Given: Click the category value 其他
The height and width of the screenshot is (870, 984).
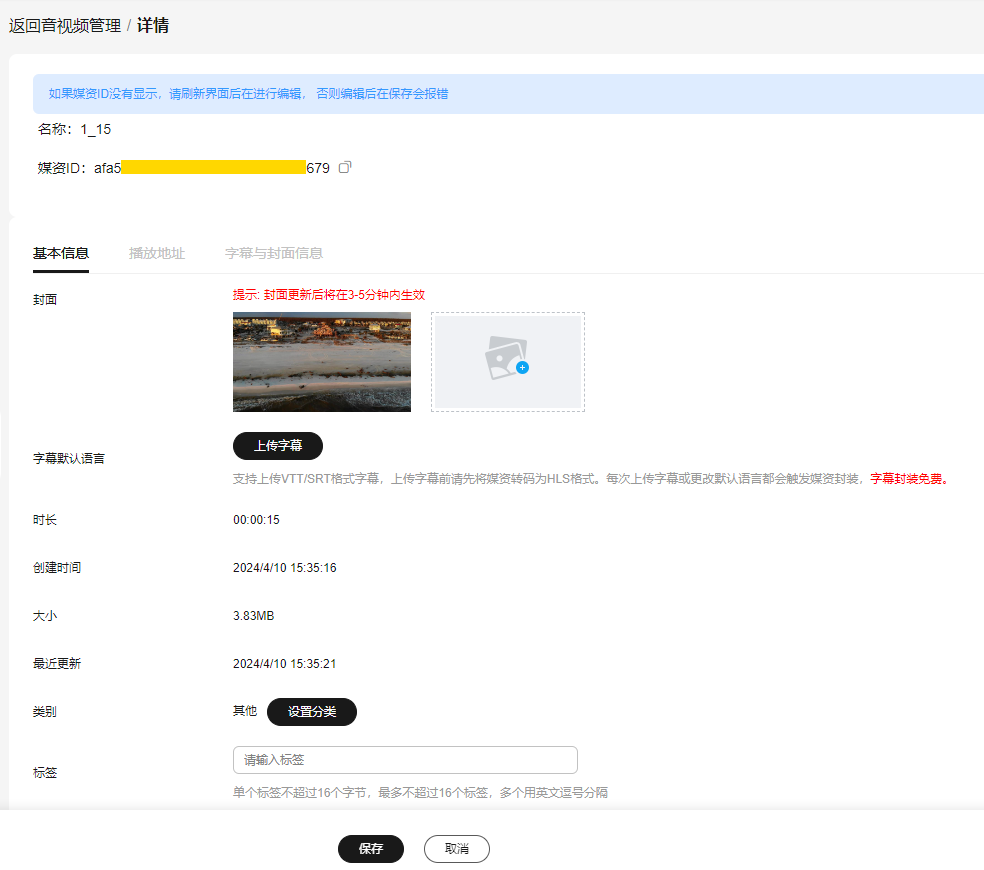Looking at the screenshot, I should 245,711.
